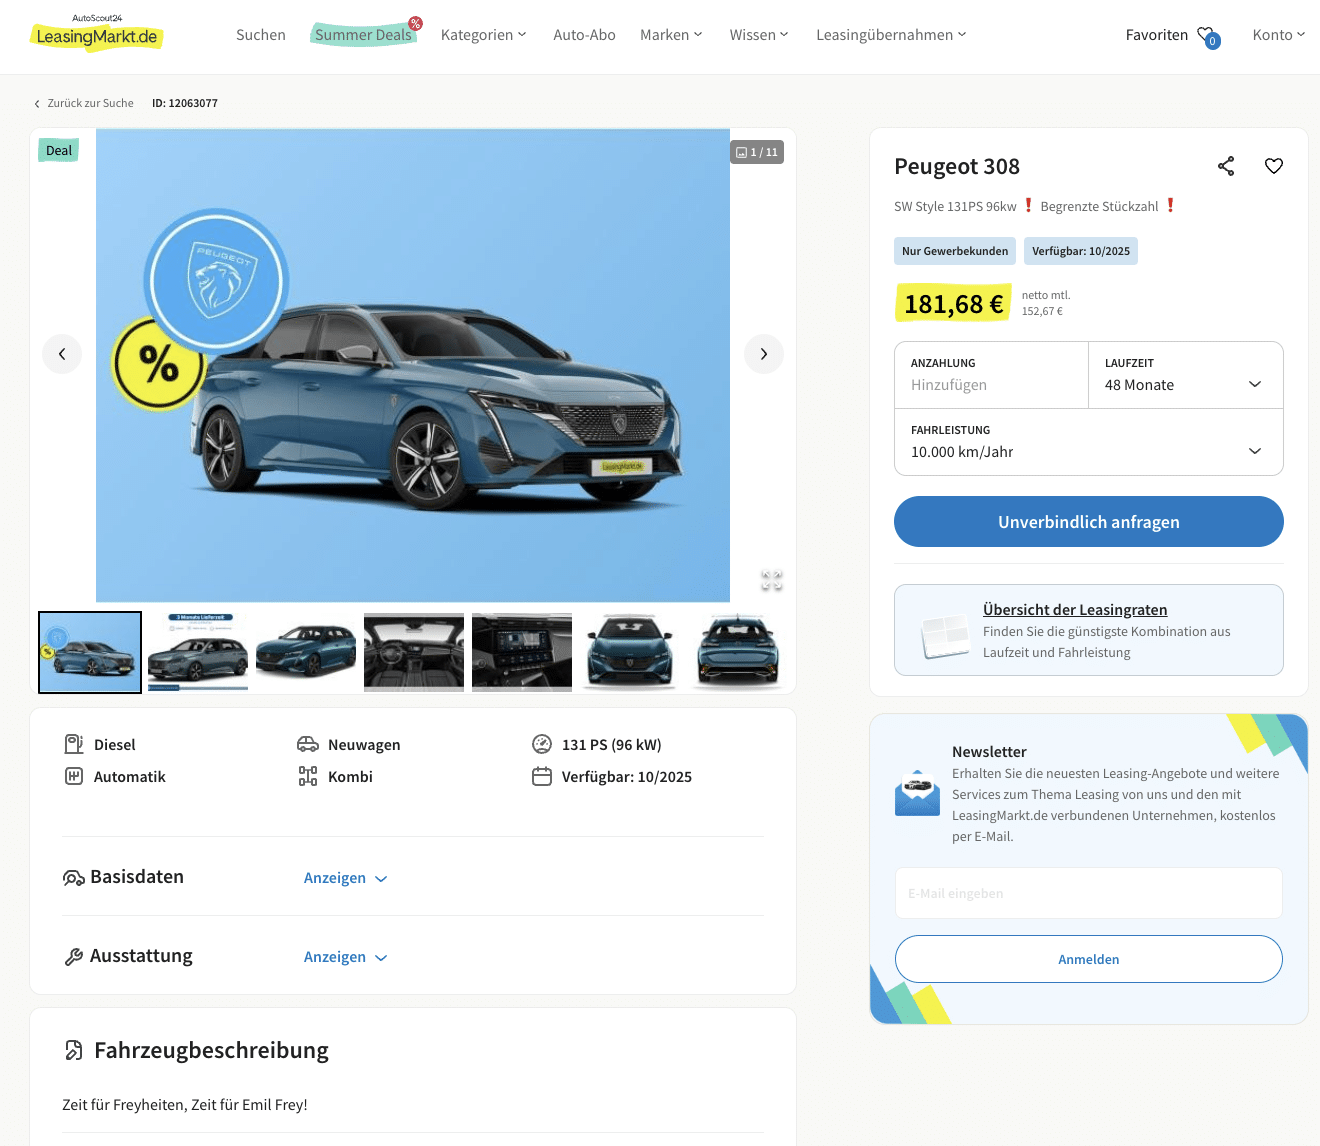Select seventh thumbnail rear view

(738, 652)
